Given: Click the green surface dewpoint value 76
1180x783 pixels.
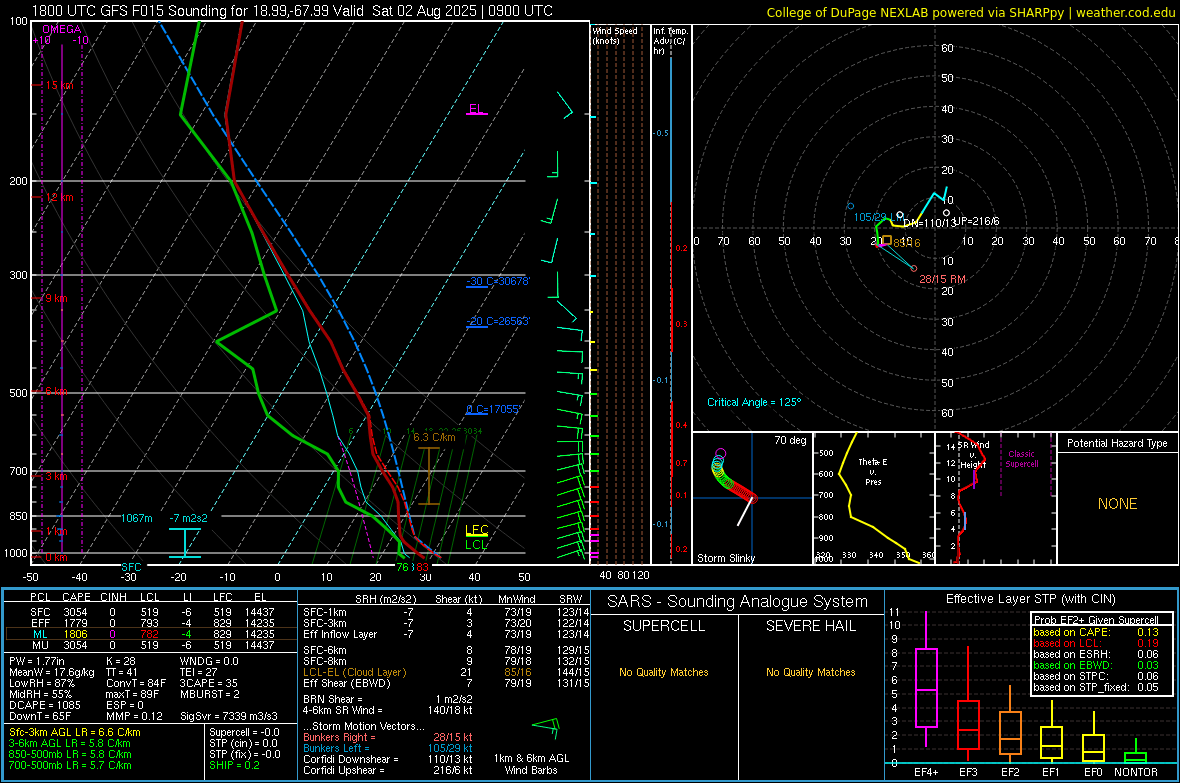Looking at the screenshot, I should (403, 567).
